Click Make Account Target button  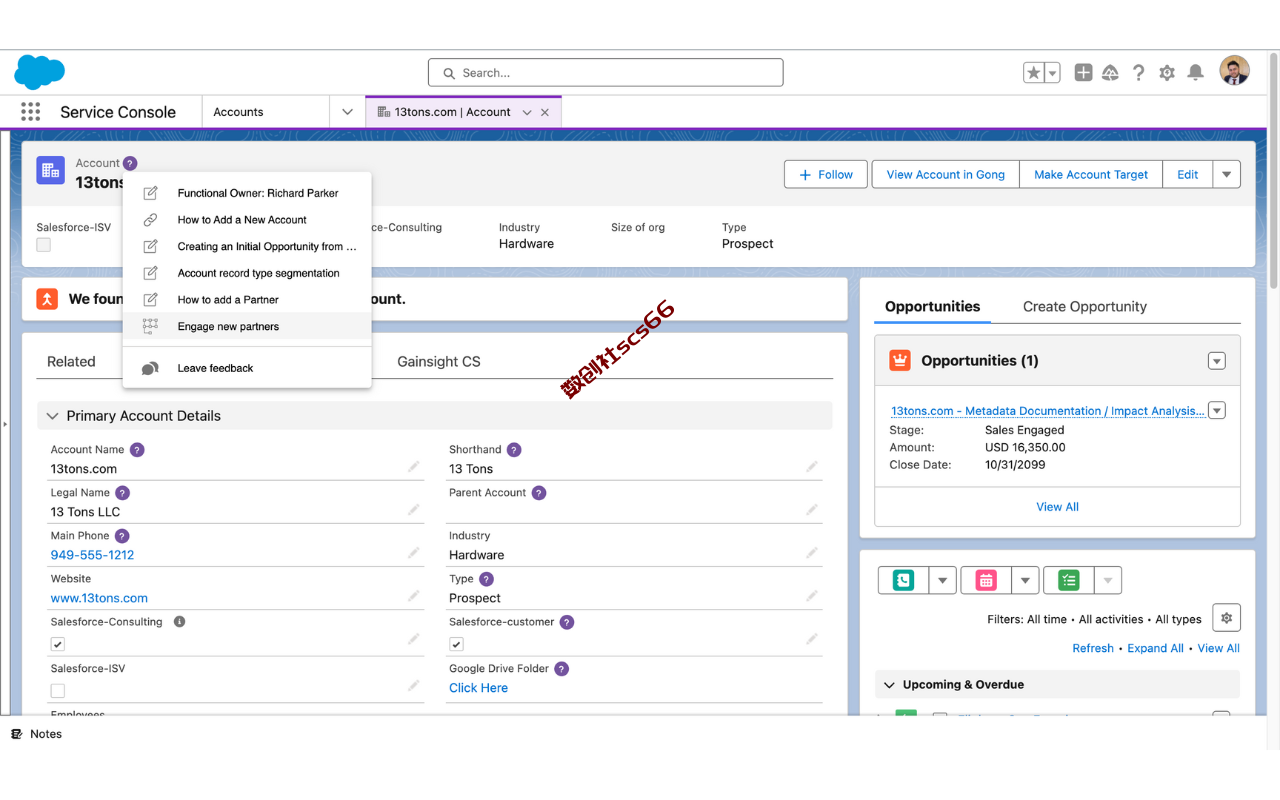[x=1091, y=175]
